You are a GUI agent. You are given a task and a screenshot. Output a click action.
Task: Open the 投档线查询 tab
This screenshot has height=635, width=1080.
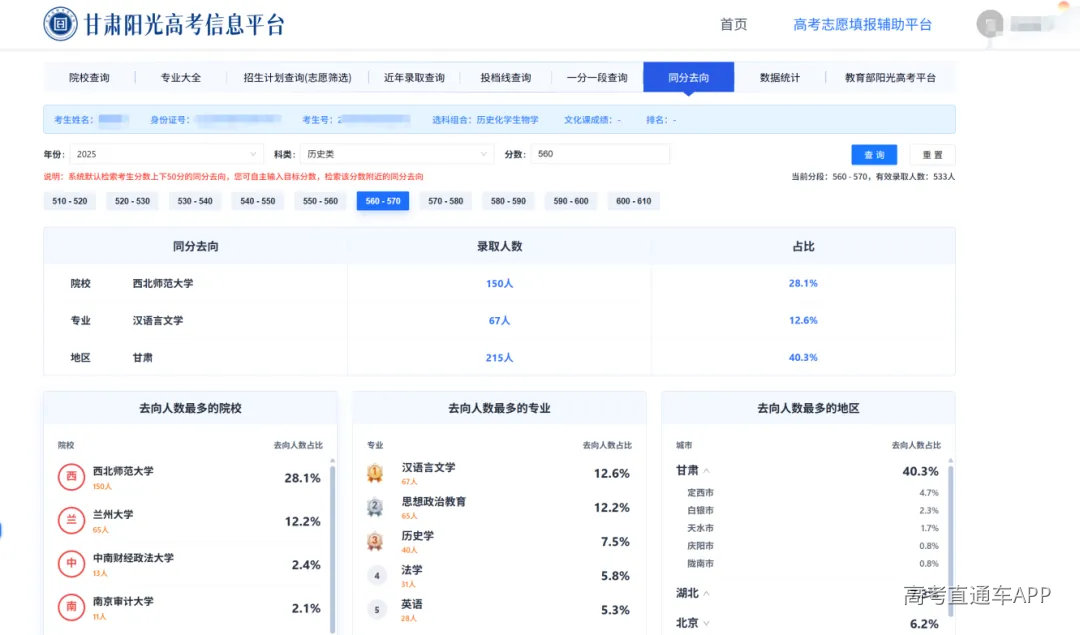click(x=506, y=78)
